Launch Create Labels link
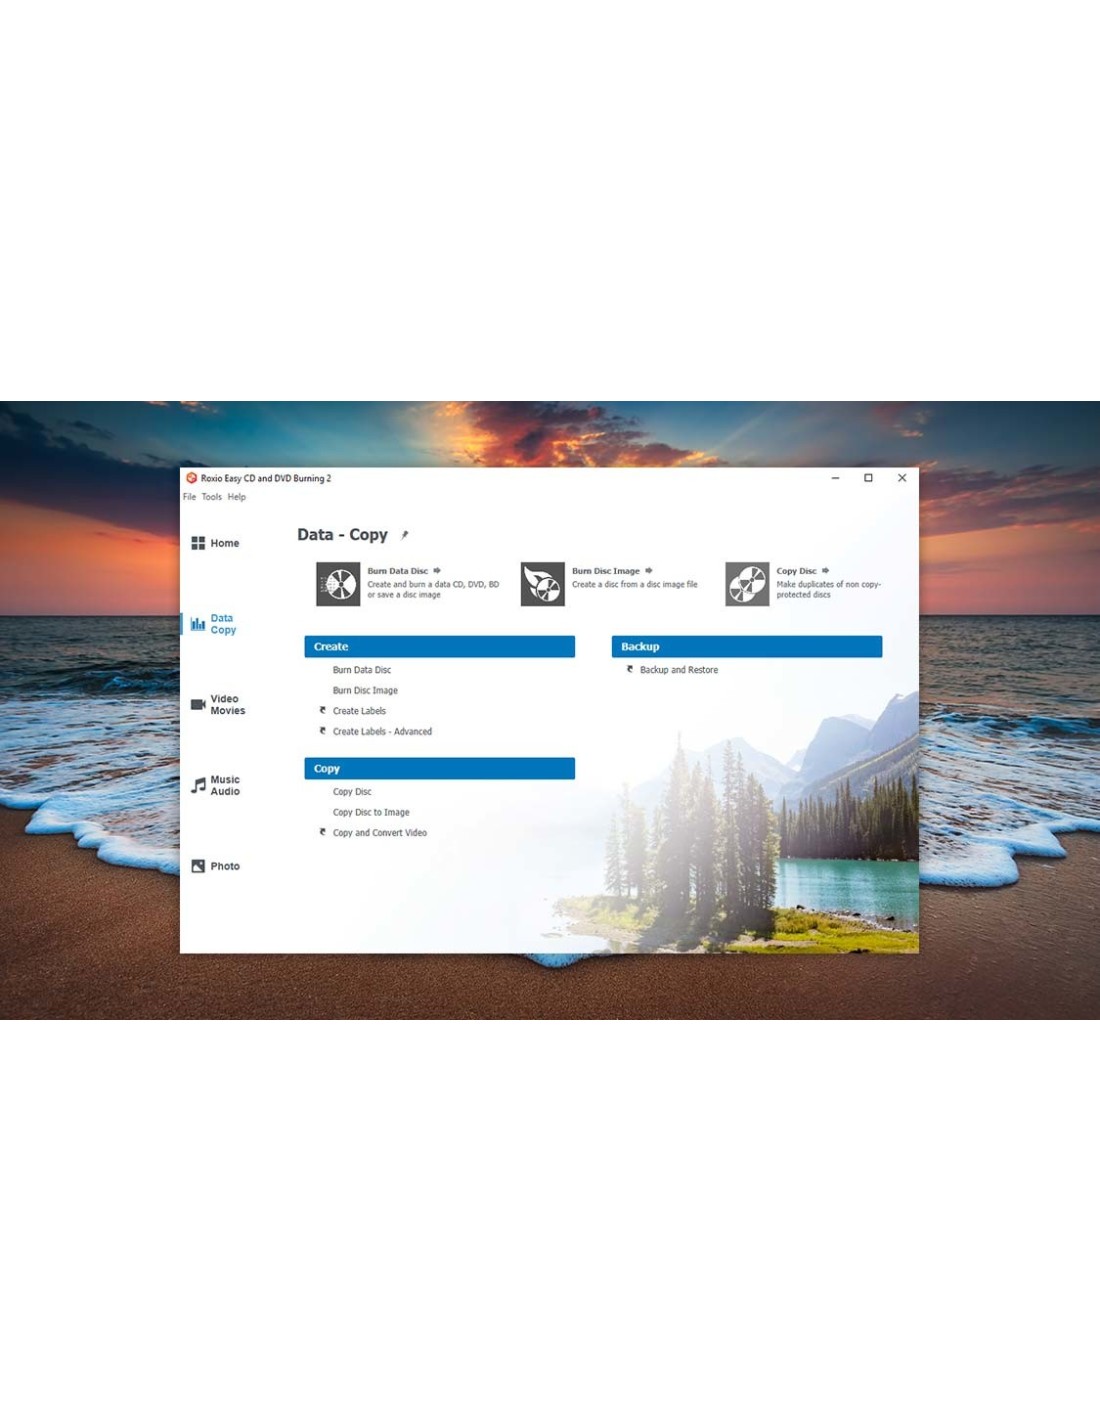Viewport: 1100px width, 1422px height. coord(359,711)
